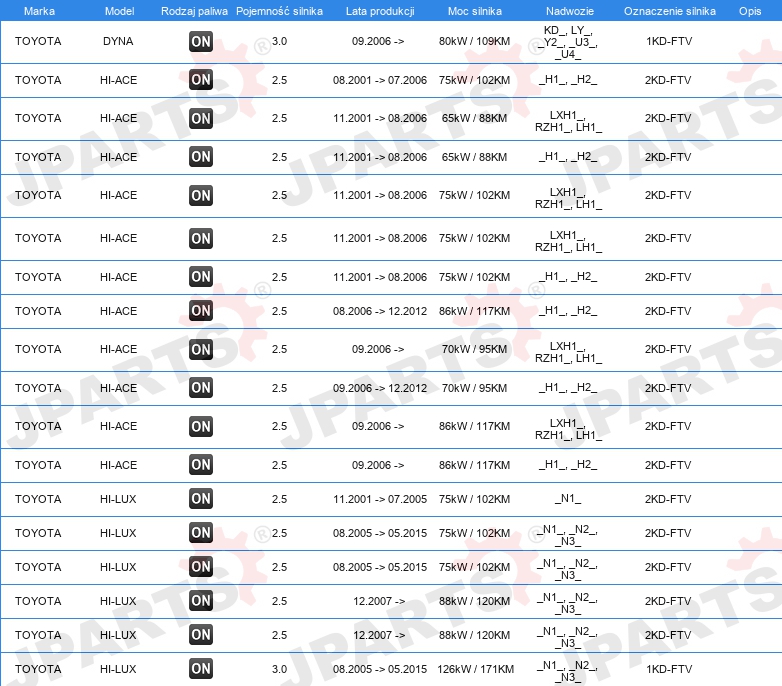Screen dimensions: 782x686
Task: Click the Moc silnika column header
Action: 475,11
